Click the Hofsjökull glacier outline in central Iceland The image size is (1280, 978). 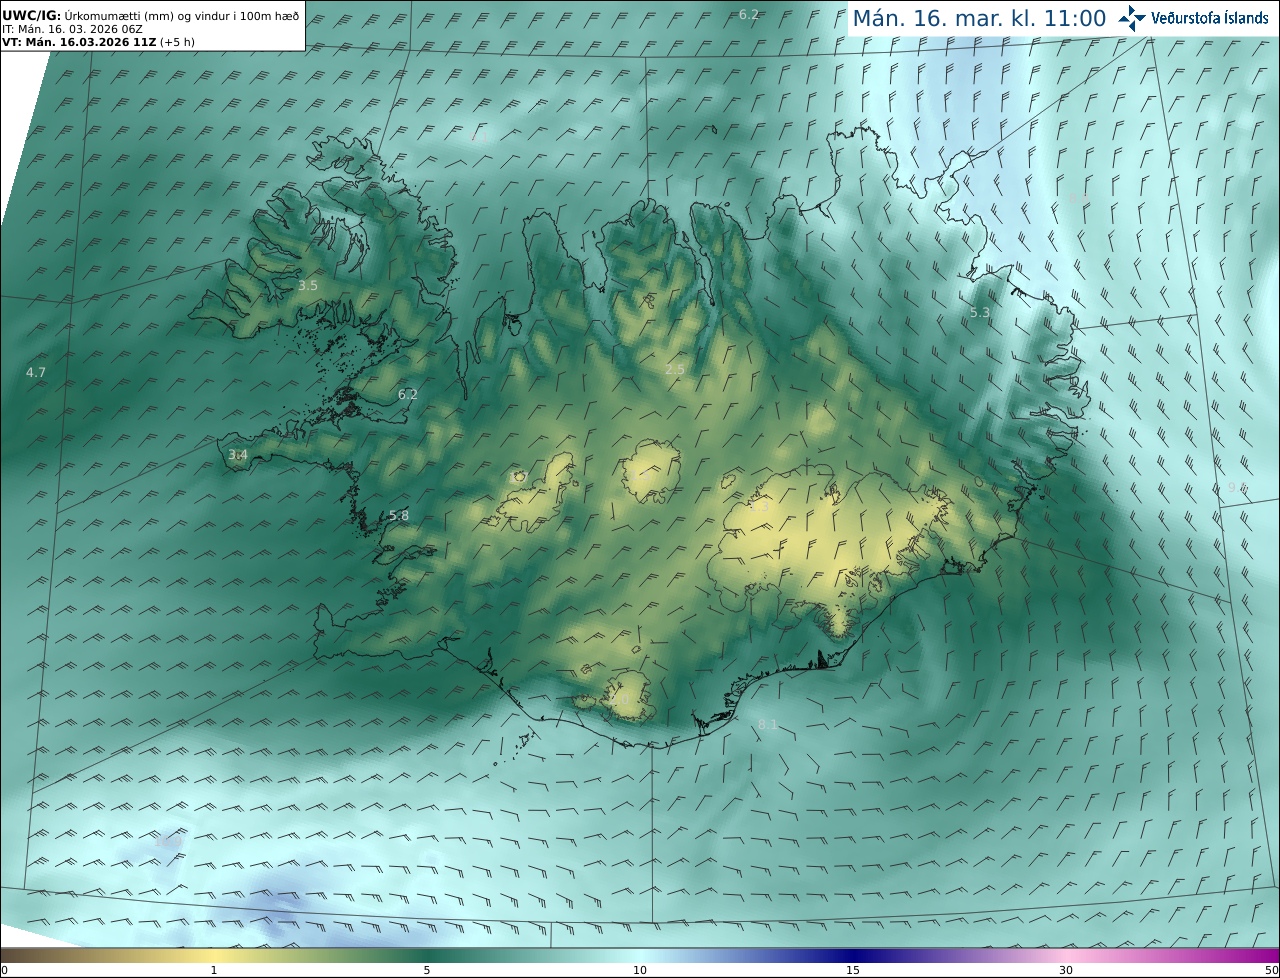point(651,469)
